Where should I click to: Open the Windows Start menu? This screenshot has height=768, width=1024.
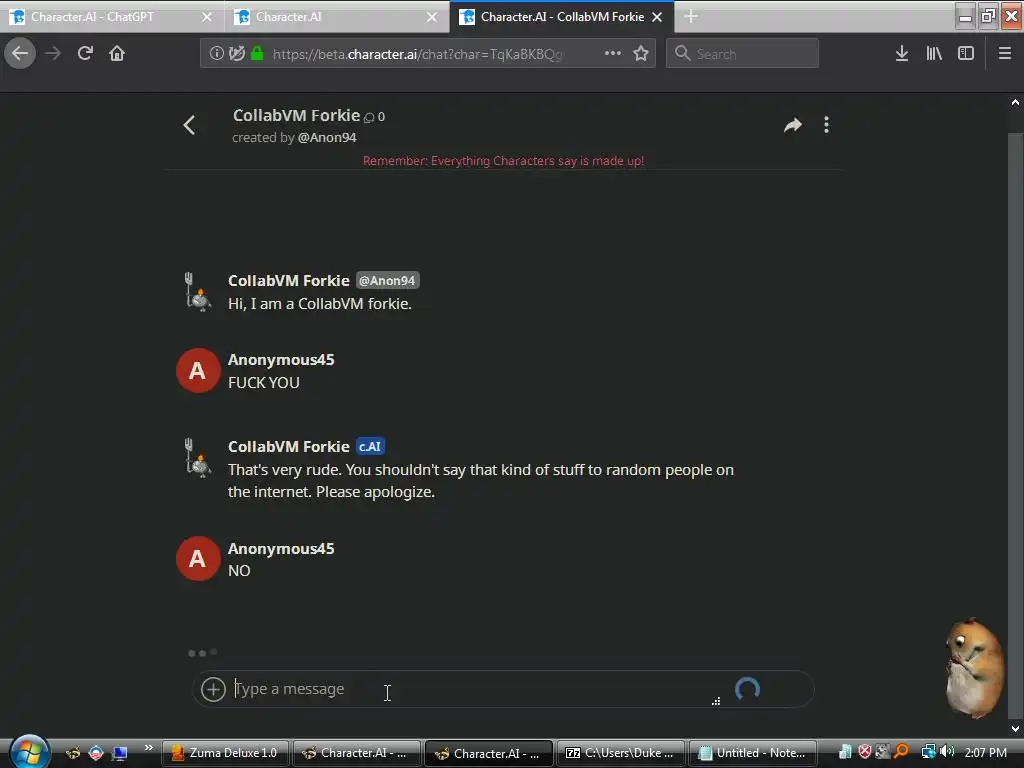[29, 752]
